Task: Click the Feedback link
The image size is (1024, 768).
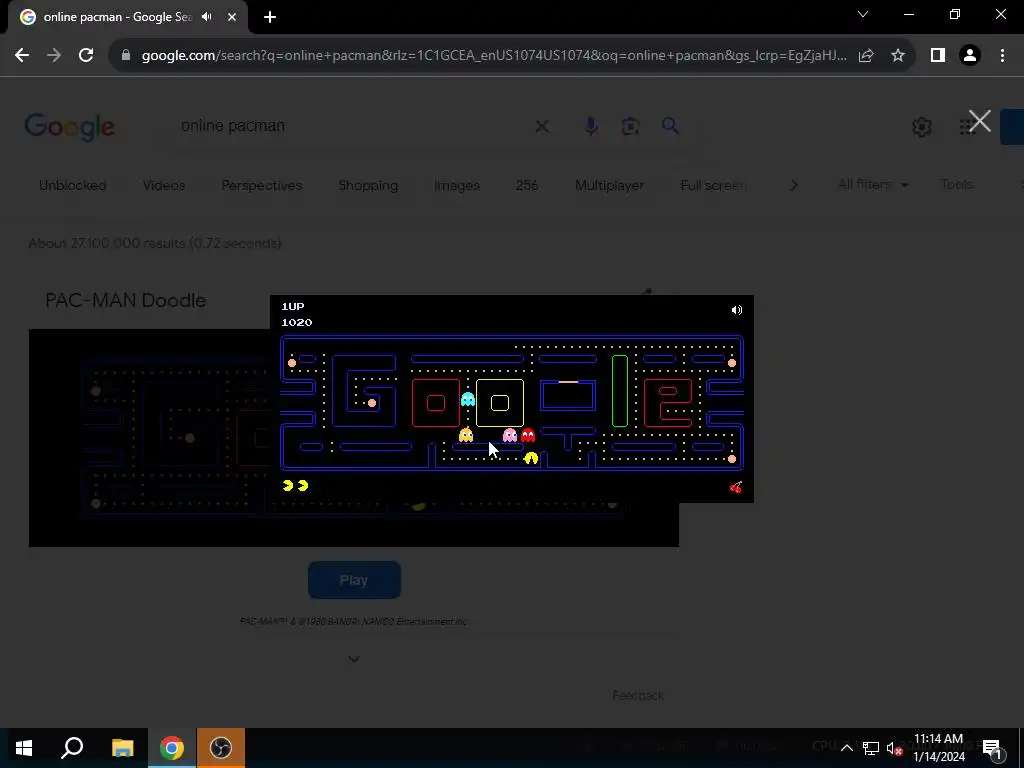Action: [x=638, y=696]
